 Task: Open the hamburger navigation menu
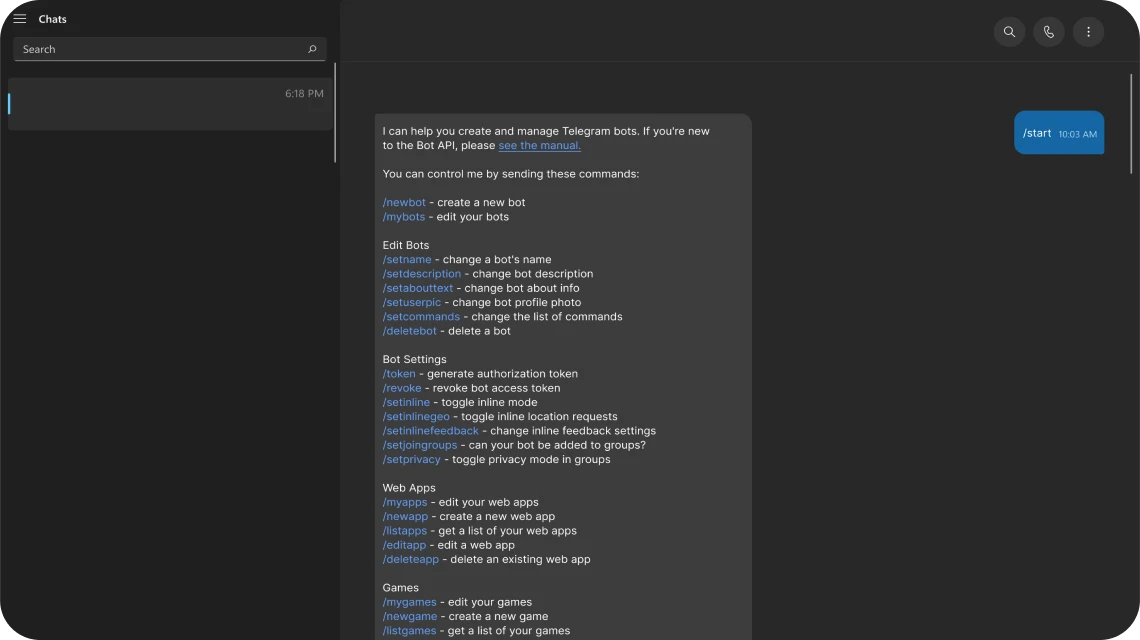[19, 19]
